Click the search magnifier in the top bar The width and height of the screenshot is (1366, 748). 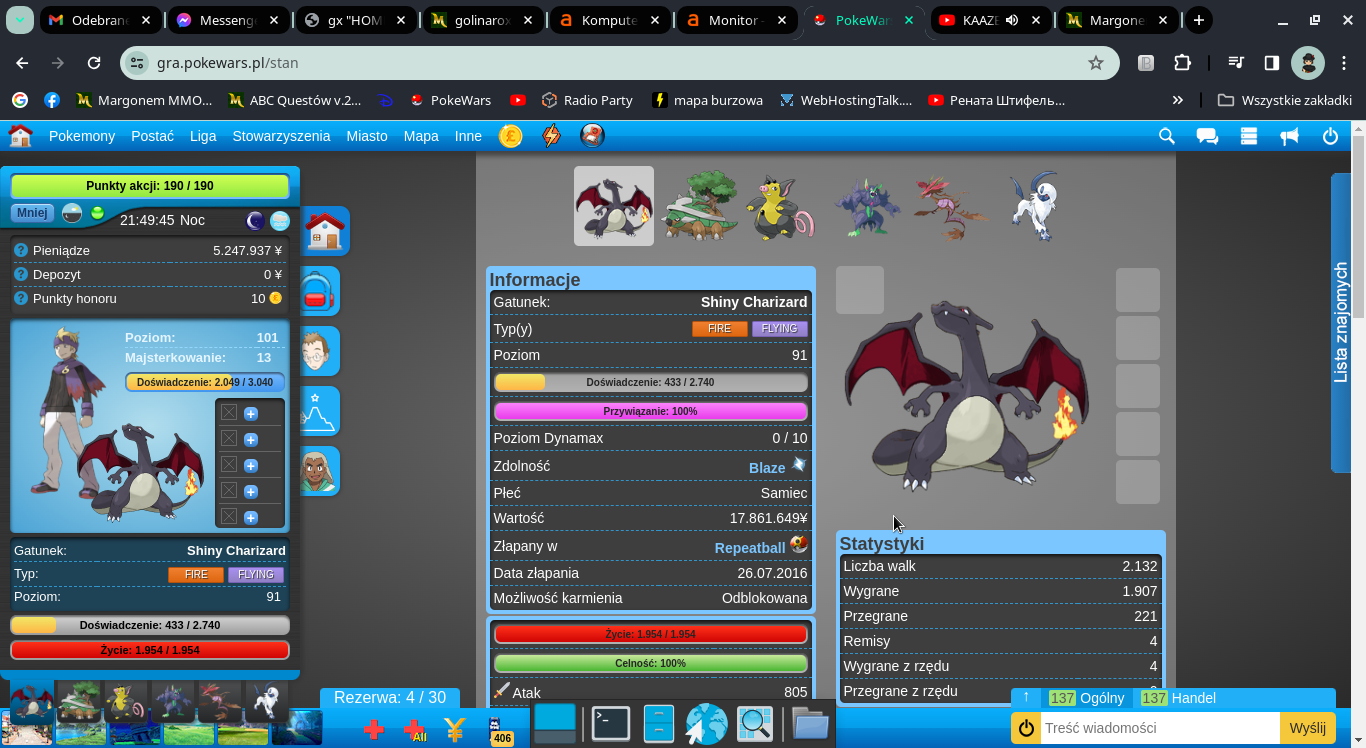tap(1166, 136)
